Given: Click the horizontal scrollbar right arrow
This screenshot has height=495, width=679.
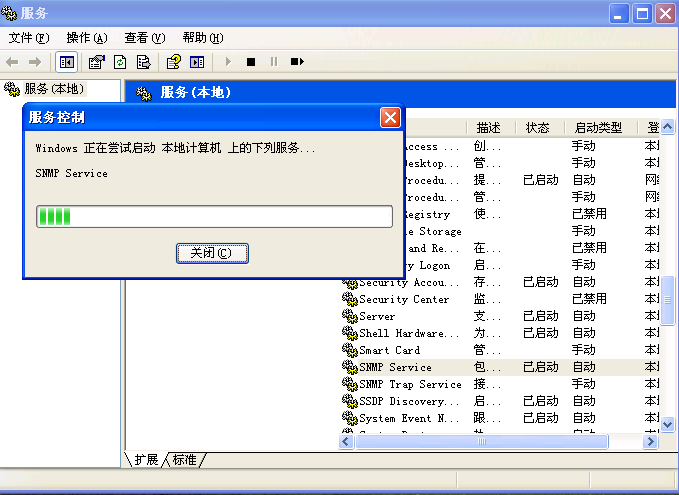Looking at the screenshot, I should coord(650,442).
